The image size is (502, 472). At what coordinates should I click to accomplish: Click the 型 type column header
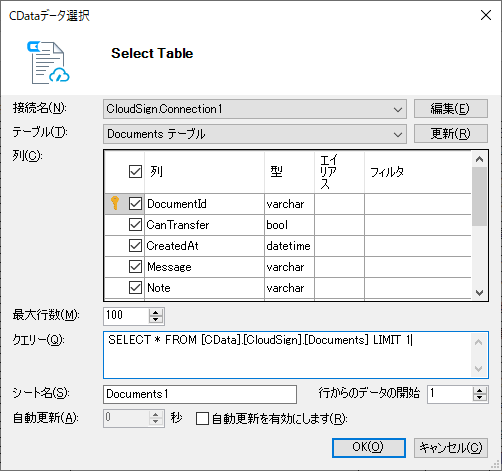289,172
